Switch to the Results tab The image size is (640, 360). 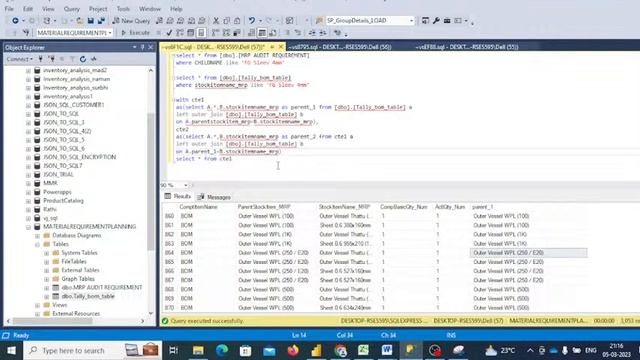(x=178, y=196)
